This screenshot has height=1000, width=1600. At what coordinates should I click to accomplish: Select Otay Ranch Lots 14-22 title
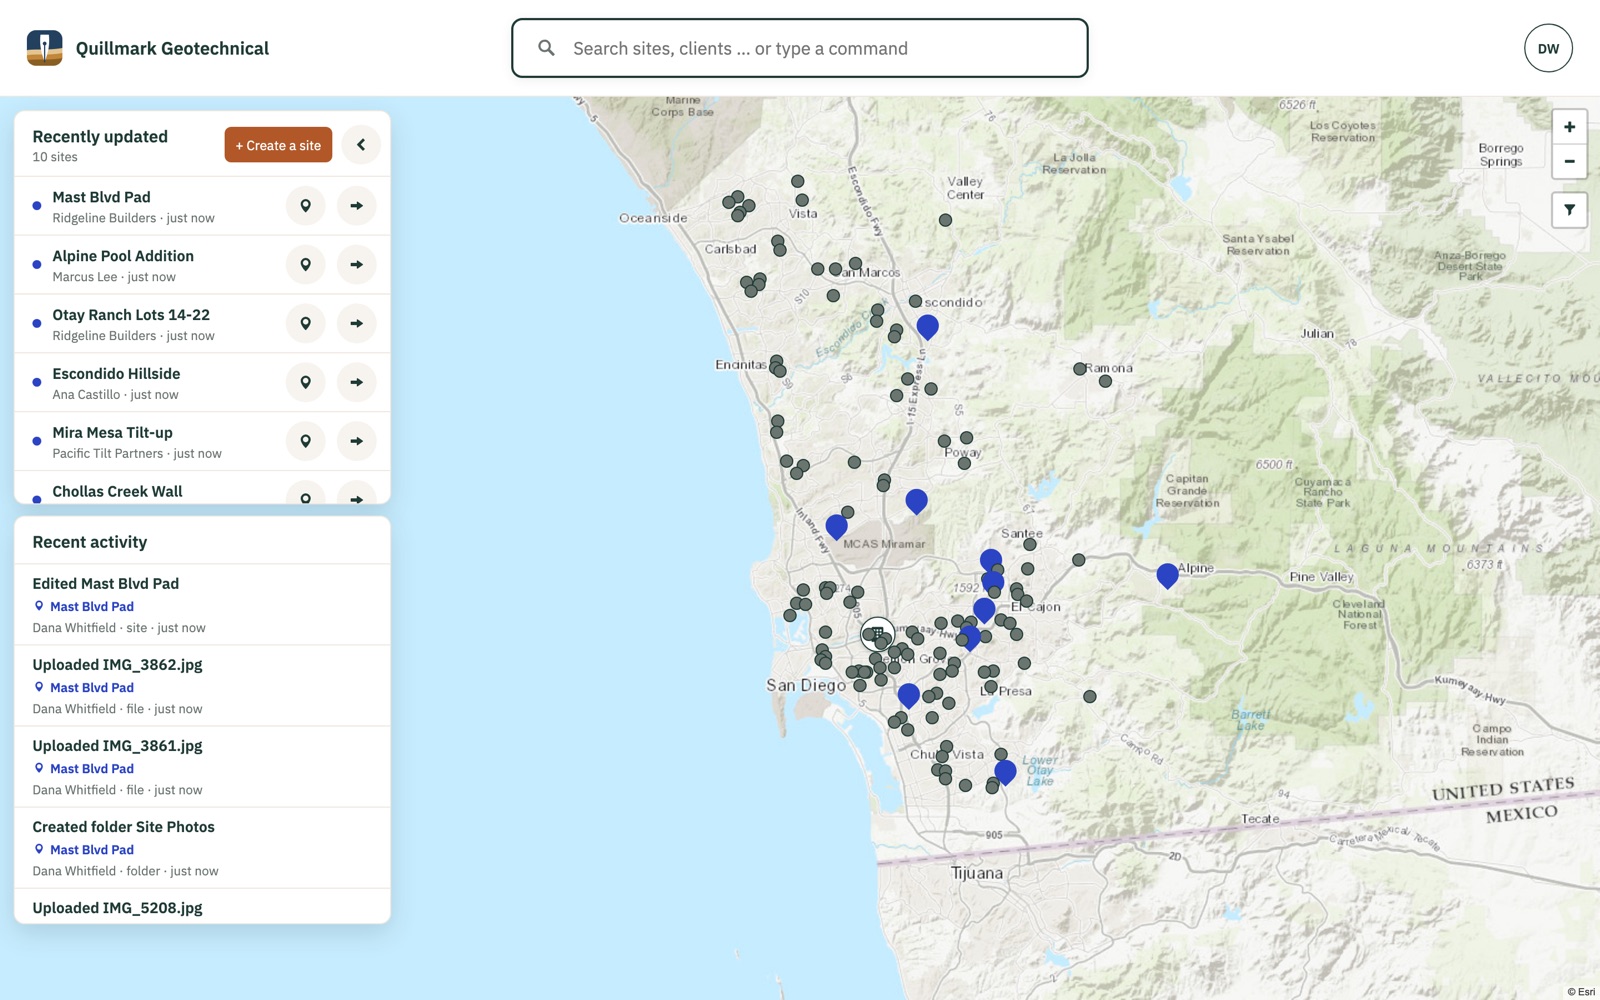[131, 315]
